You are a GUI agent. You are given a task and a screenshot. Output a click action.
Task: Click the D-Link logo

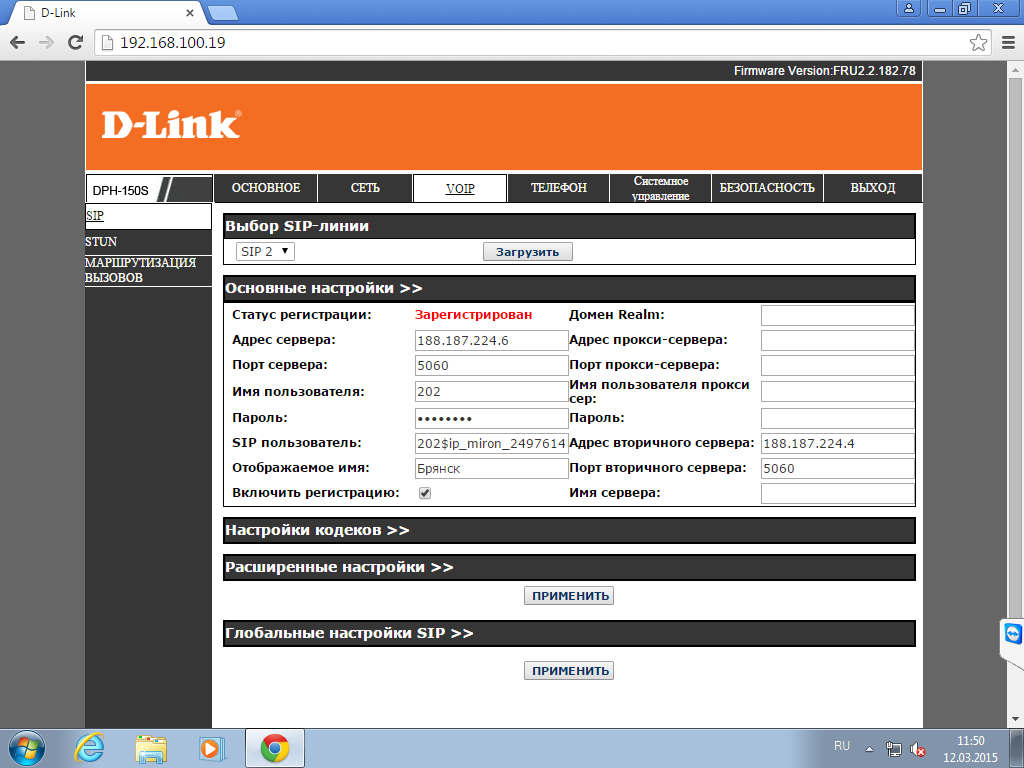point(171,125)
